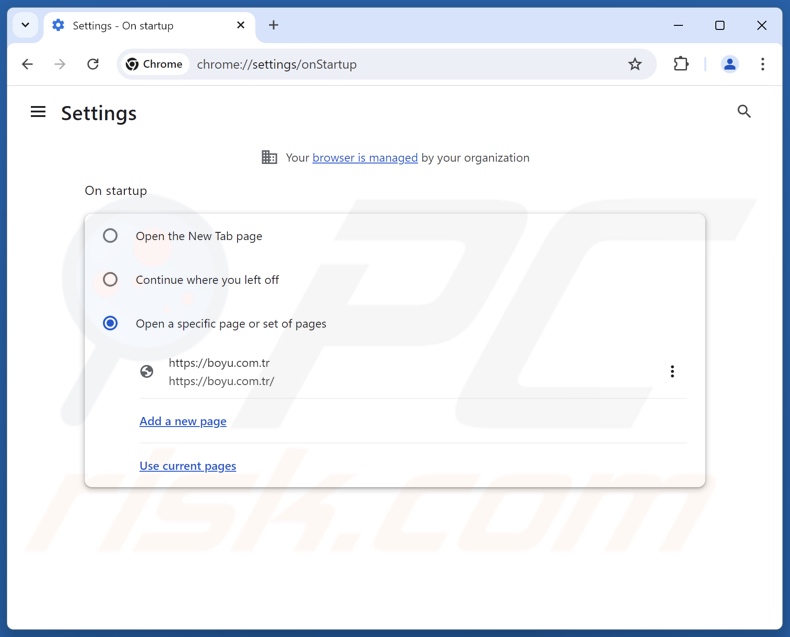The image size is (790, 637).
Task: Expand the tab search dropdown
Action: click(x=25, y=25)
